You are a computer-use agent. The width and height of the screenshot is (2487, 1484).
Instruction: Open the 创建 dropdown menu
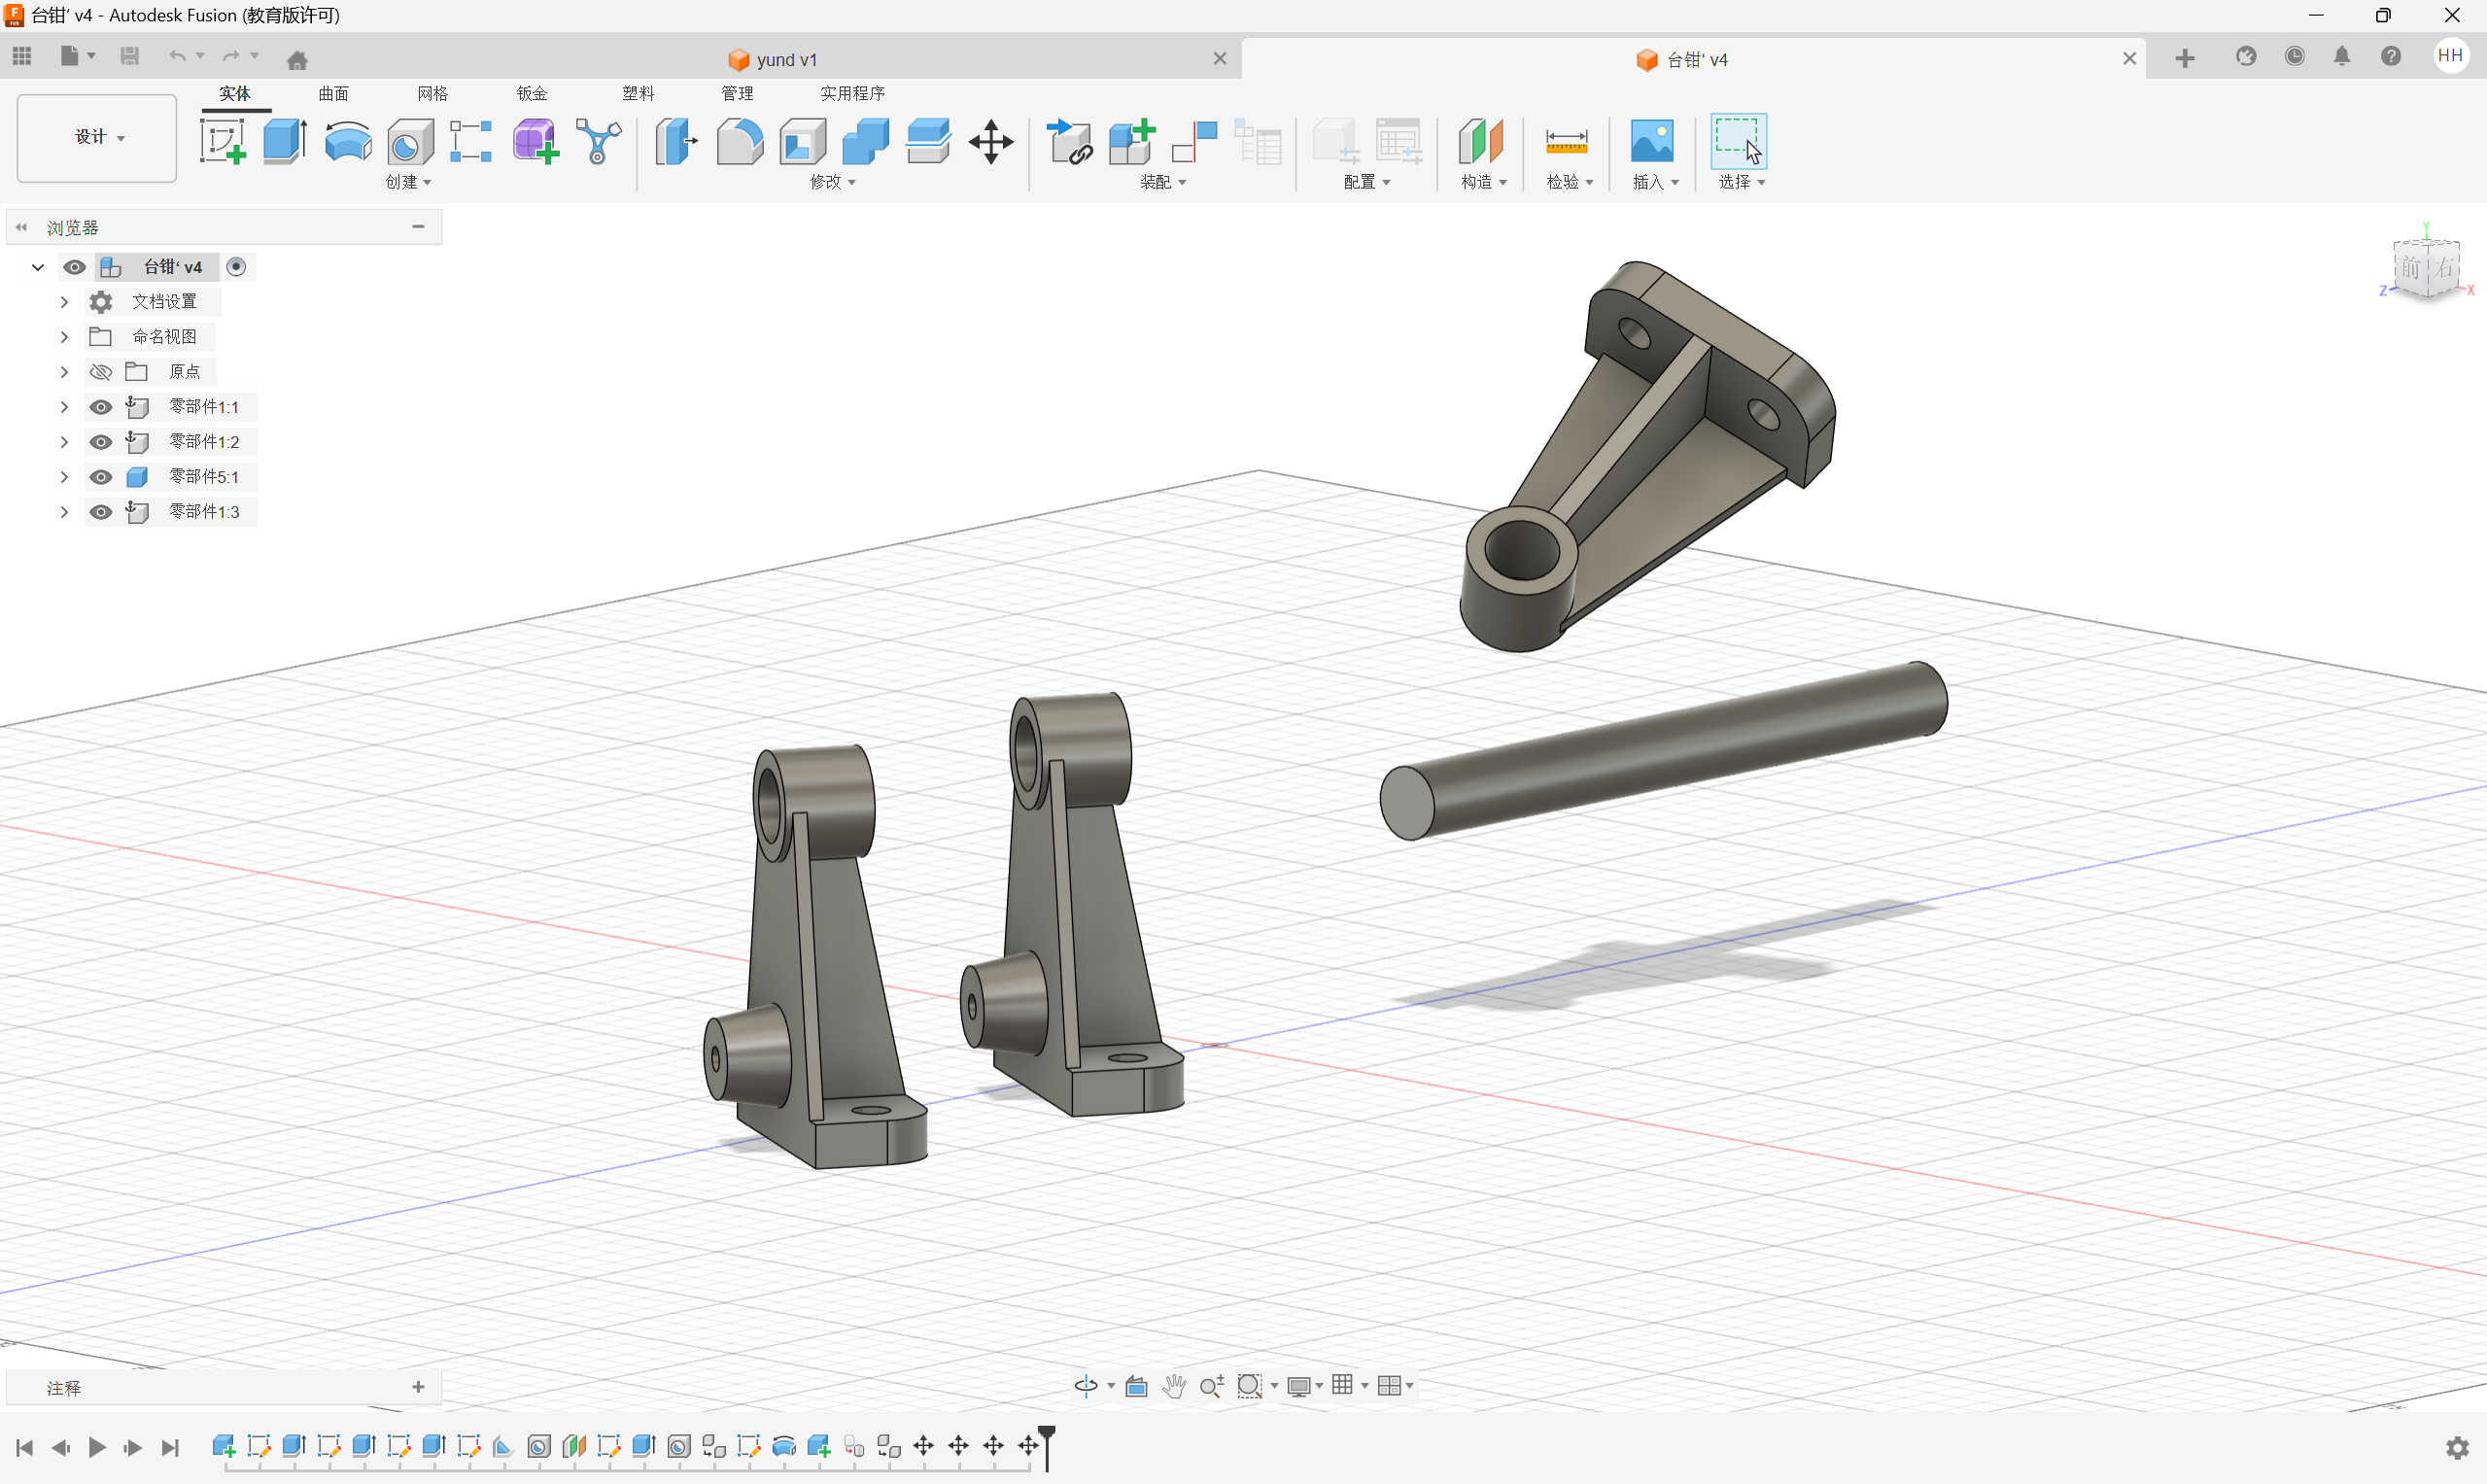(x=408, y=182)
